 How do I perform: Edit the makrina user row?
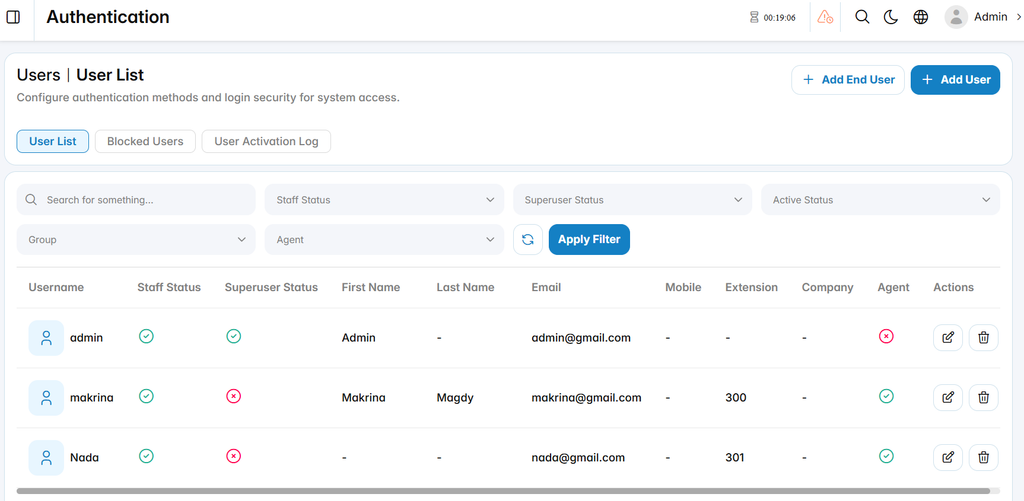(x=948, y=397)
